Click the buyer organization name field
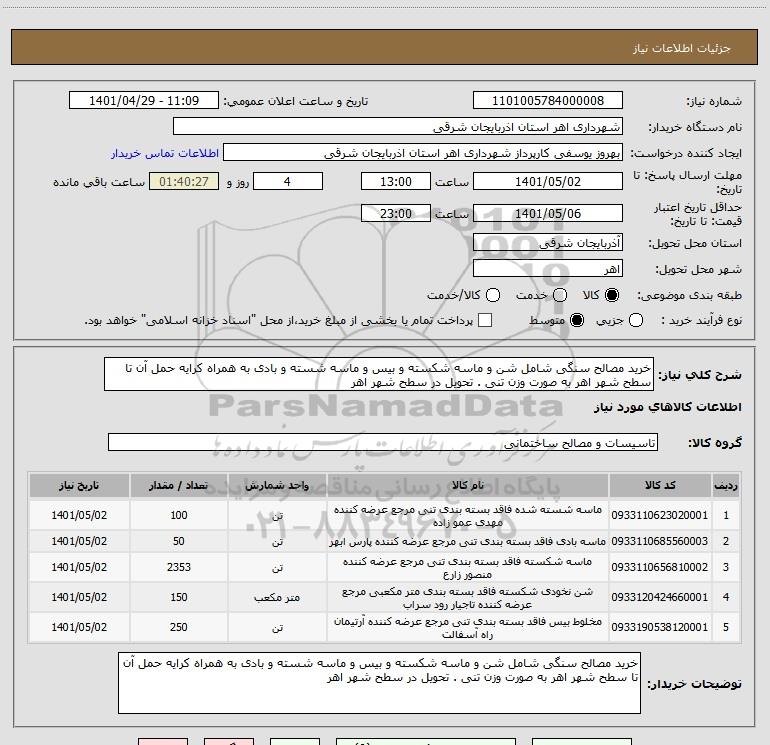 click(398, 127)
